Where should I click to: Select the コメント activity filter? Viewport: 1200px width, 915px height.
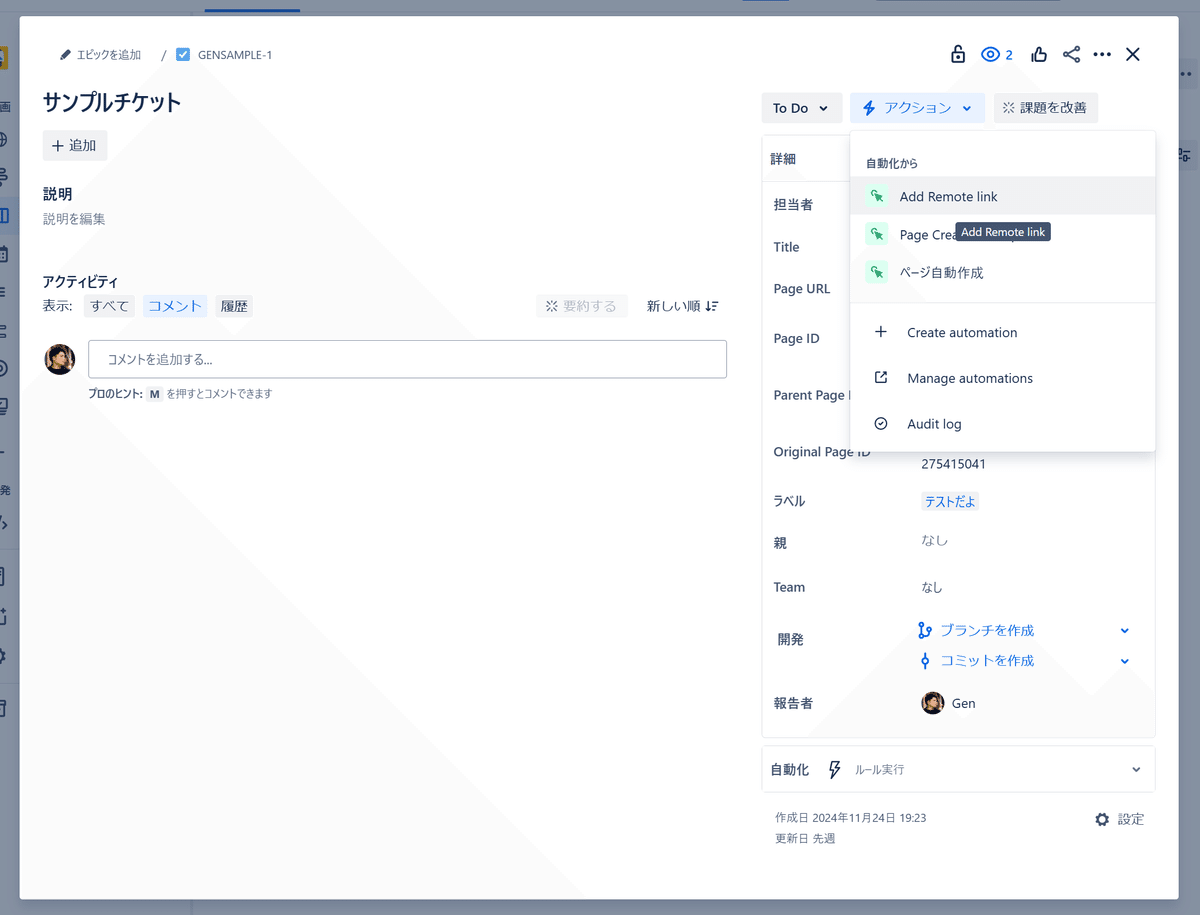175,306
